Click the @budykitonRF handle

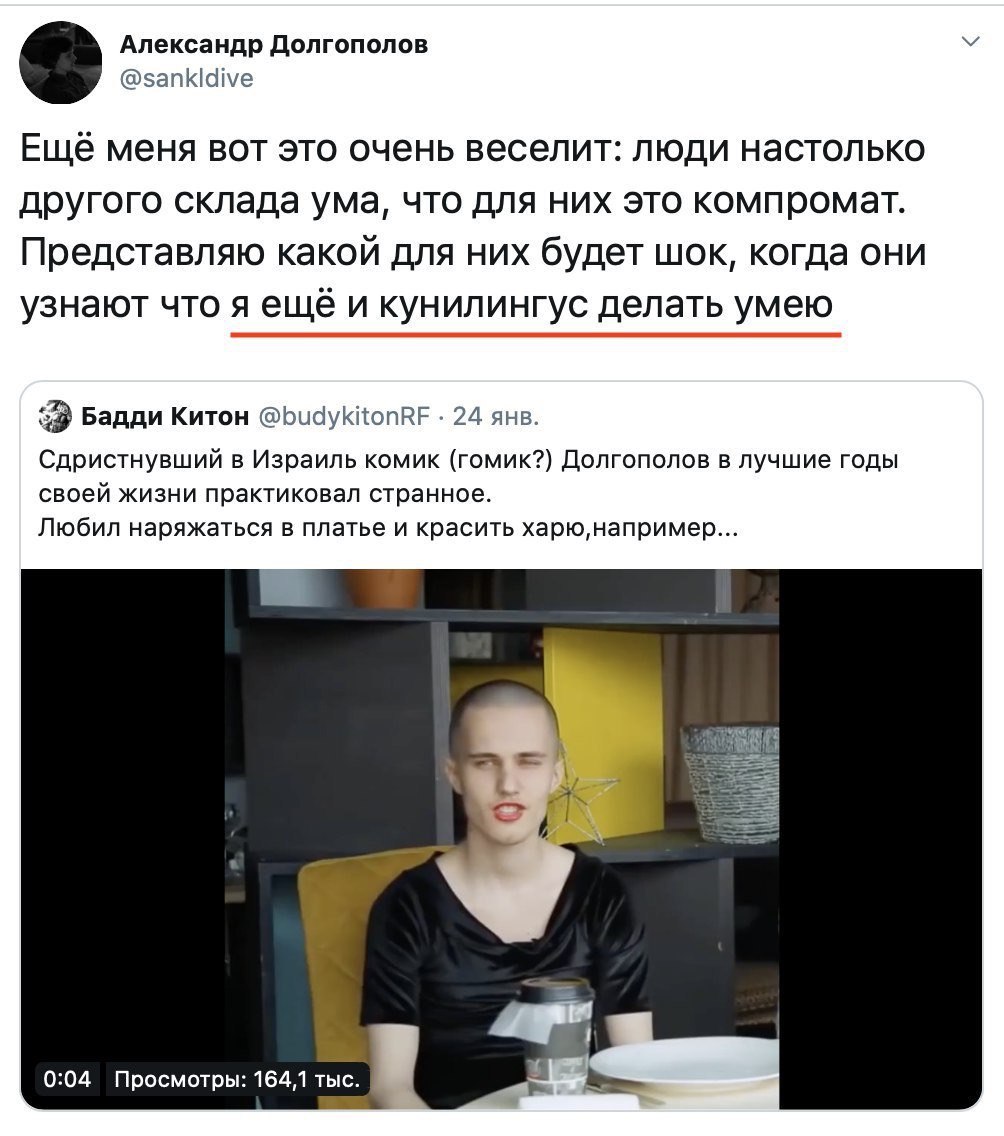click(x=343, y=416)
